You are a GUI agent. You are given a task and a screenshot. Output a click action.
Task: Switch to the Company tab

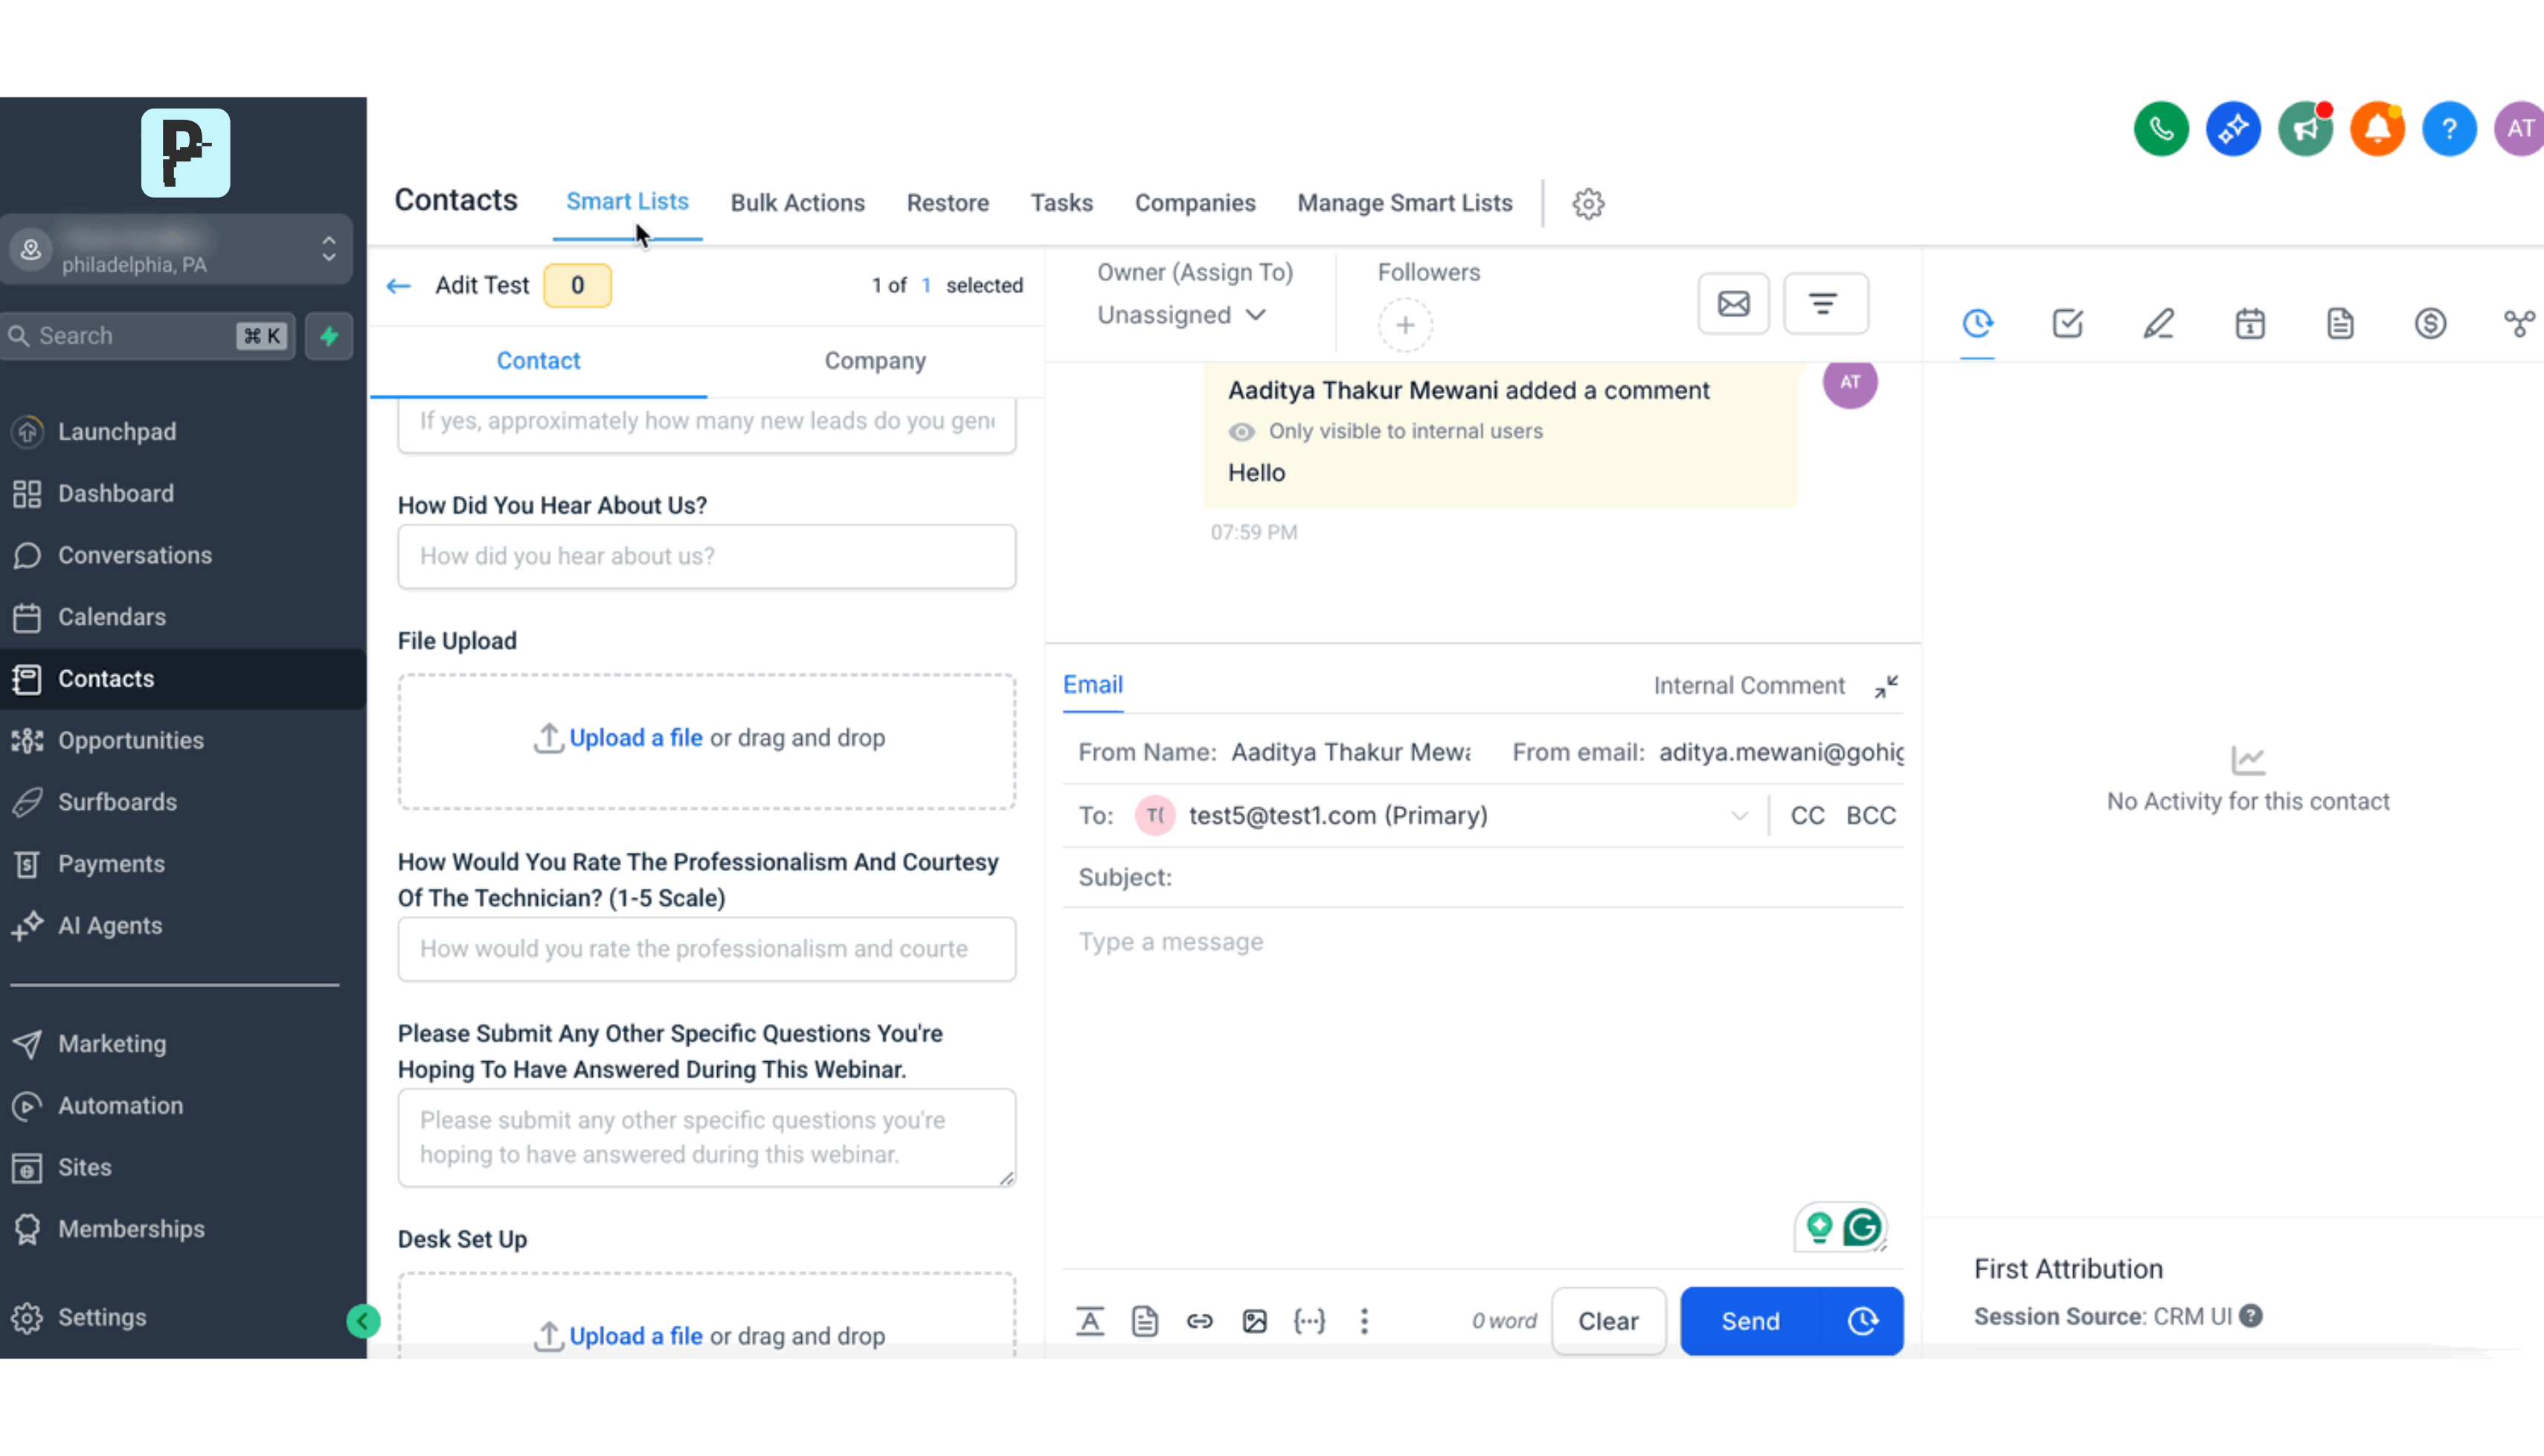click(x=874, y=361)
